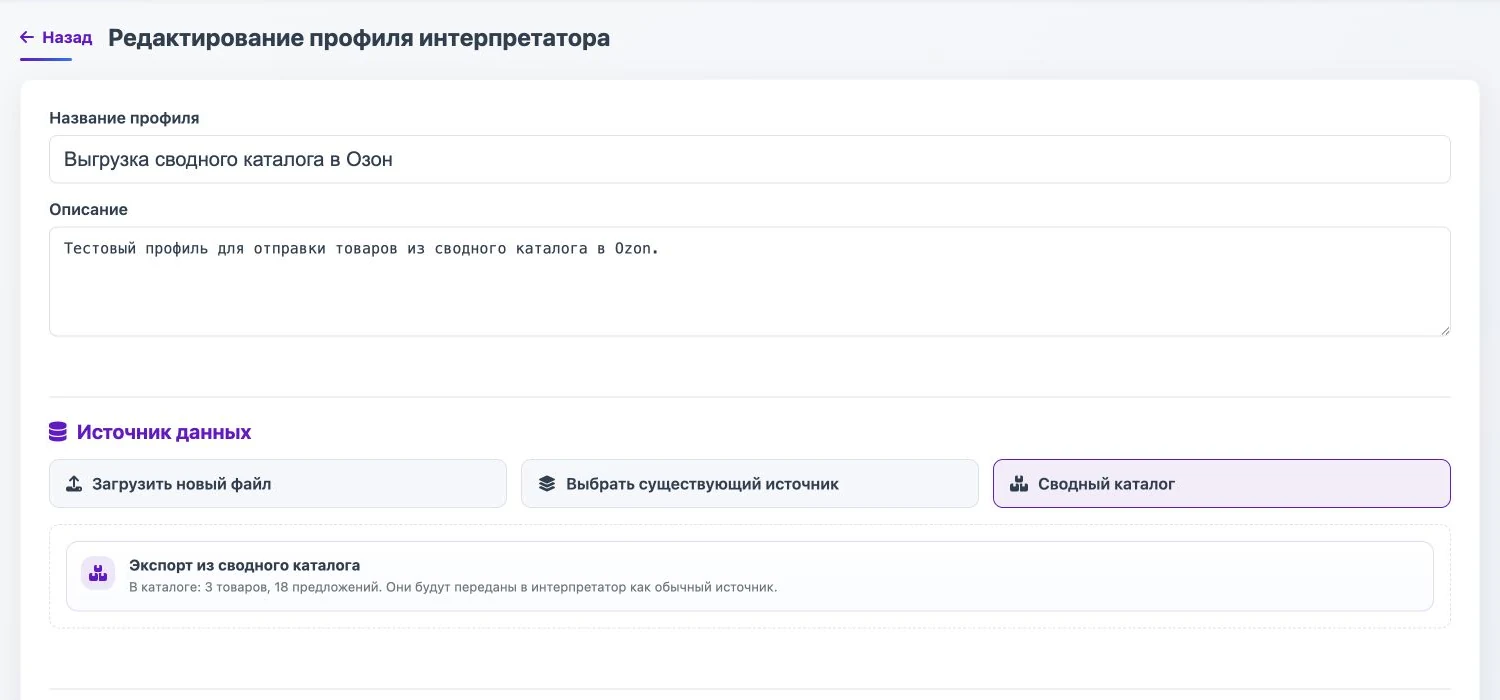1500x700 pixels.
Task: Click the Описание textarea resize handle
Action: (x=1445, y=330)
